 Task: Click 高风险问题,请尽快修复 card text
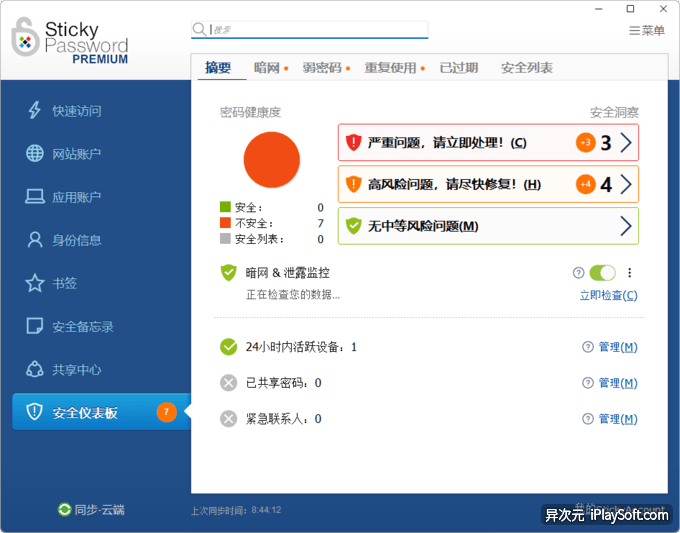click(x=454, y=184)
